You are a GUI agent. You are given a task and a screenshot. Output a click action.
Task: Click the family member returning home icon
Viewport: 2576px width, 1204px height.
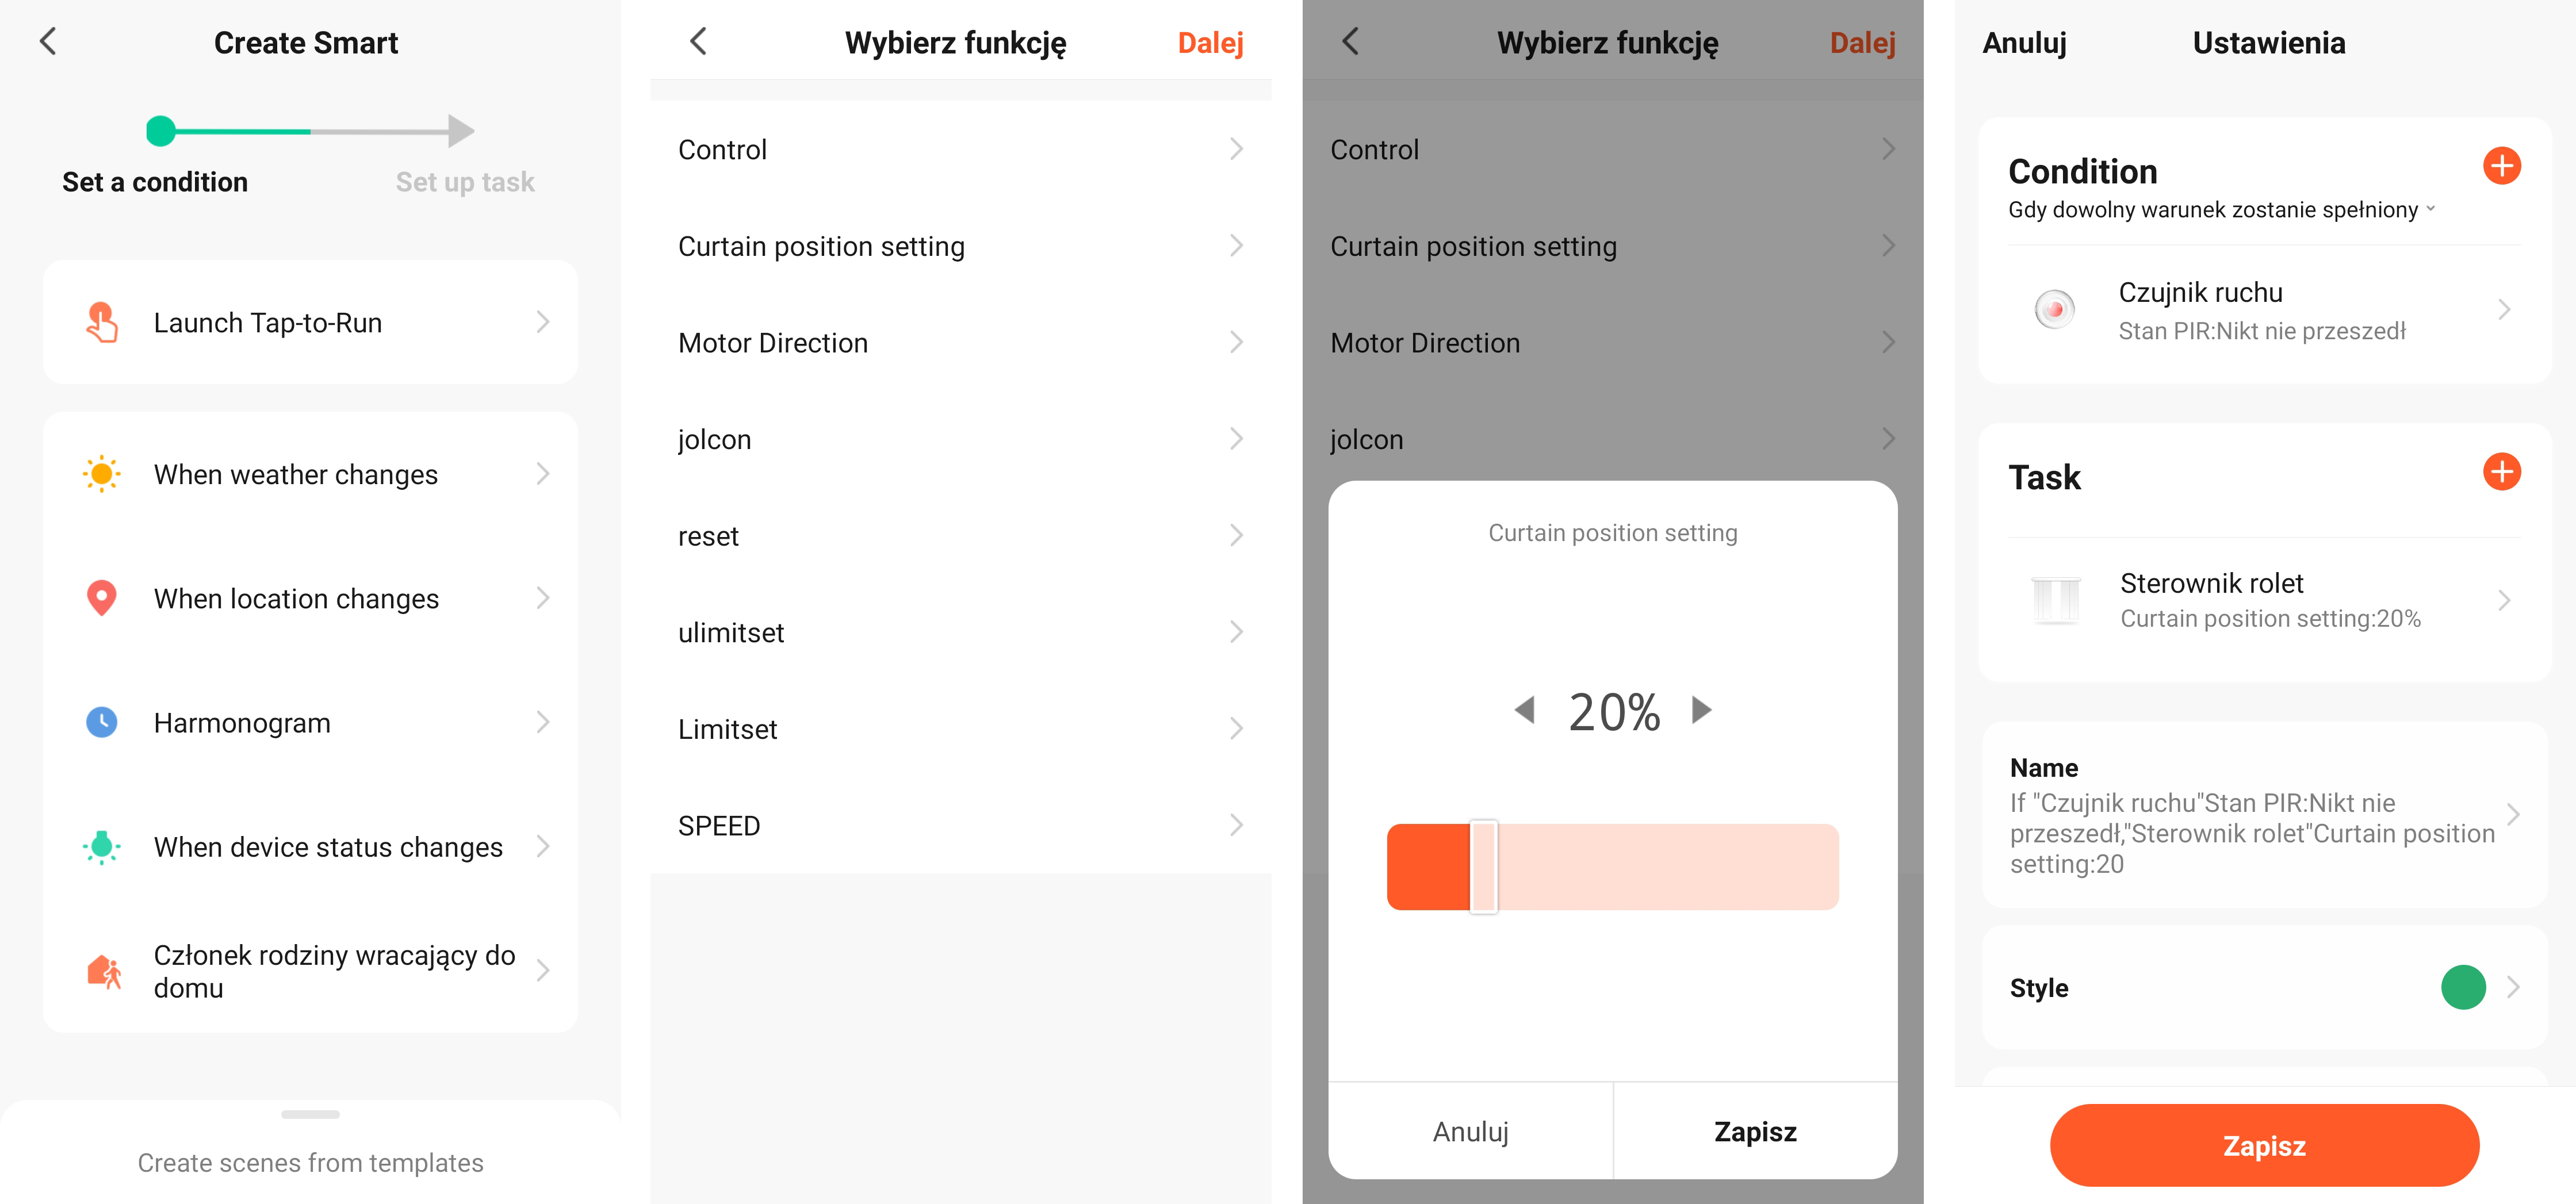(x=103, y=971)
